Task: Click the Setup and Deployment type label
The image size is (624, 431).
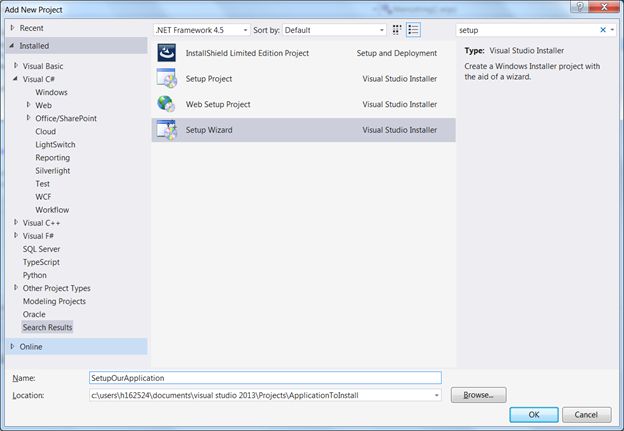Action: coord(397,53)
